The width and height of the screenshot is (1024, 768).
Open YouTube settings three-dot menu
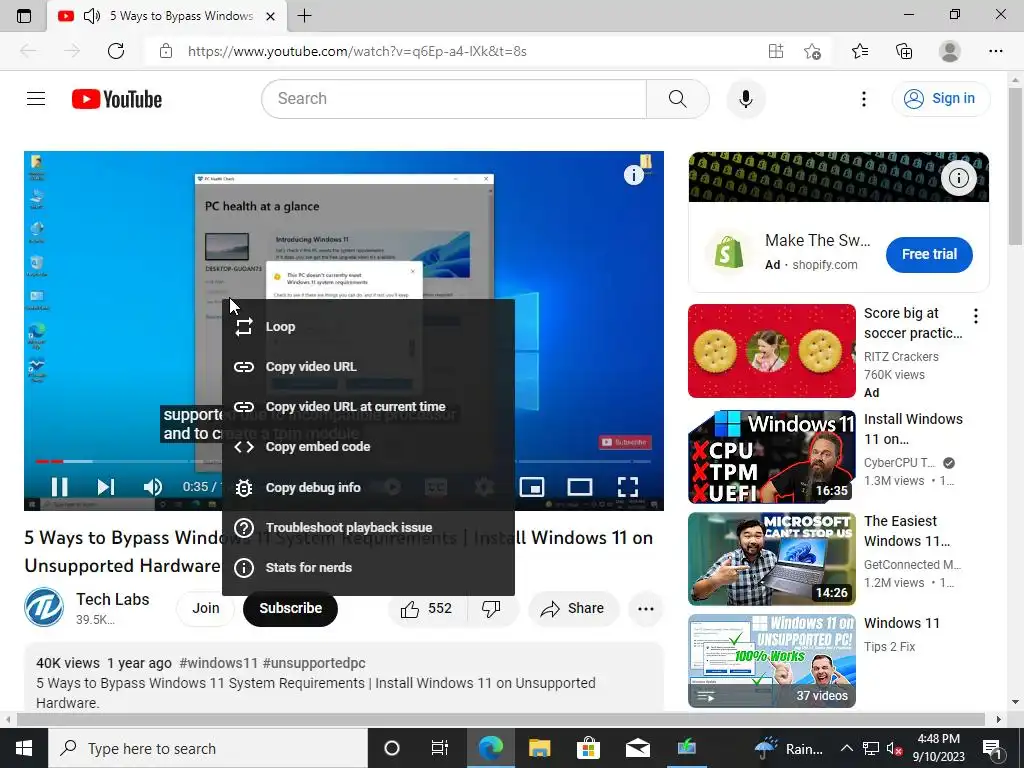click(x=863, y=99)
